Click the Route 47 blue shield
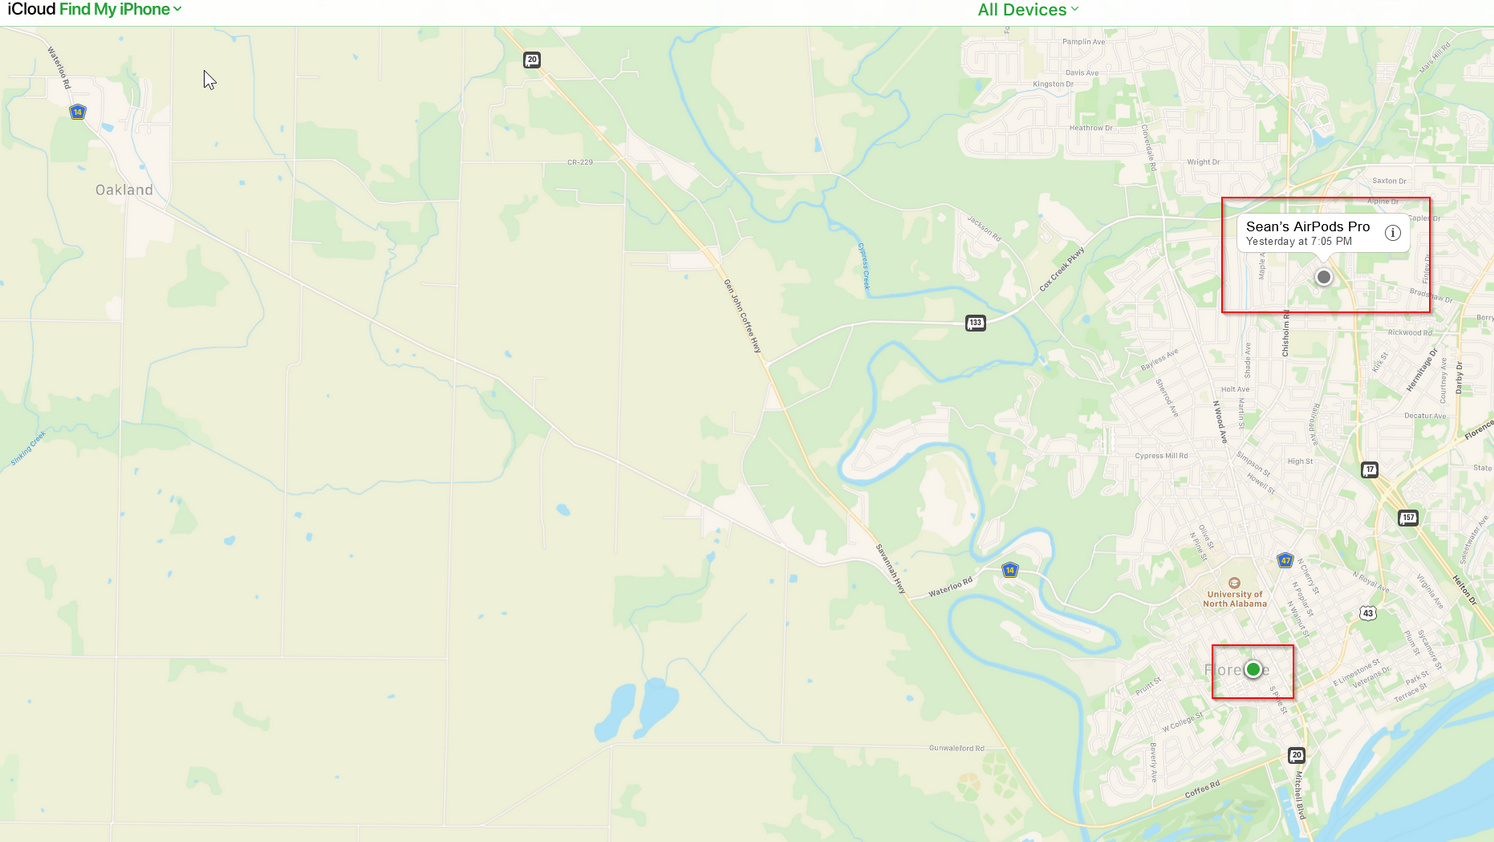Screen dimensions: 1494x842 [x=1285, y=560]
